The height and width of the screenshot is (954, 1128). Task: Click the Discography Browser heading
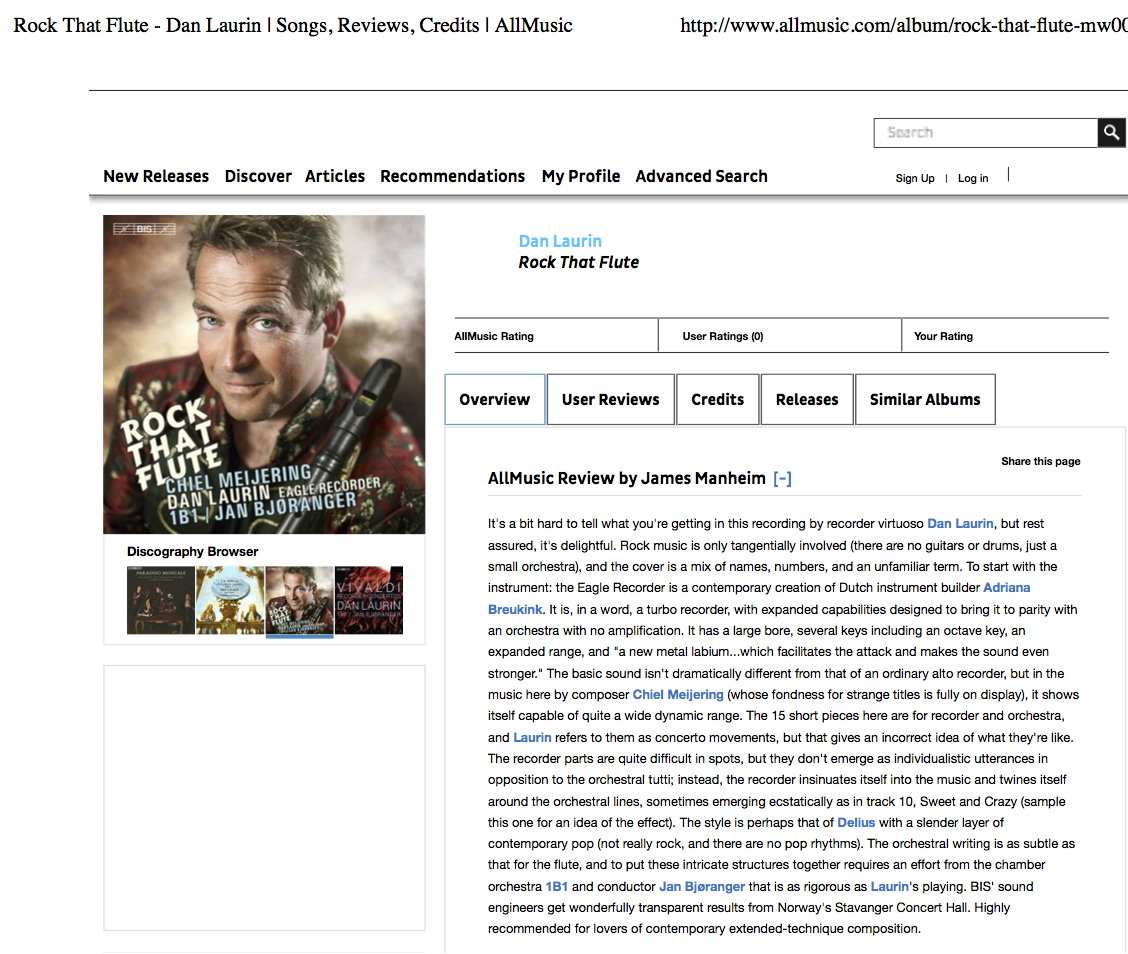pos(192,552)
